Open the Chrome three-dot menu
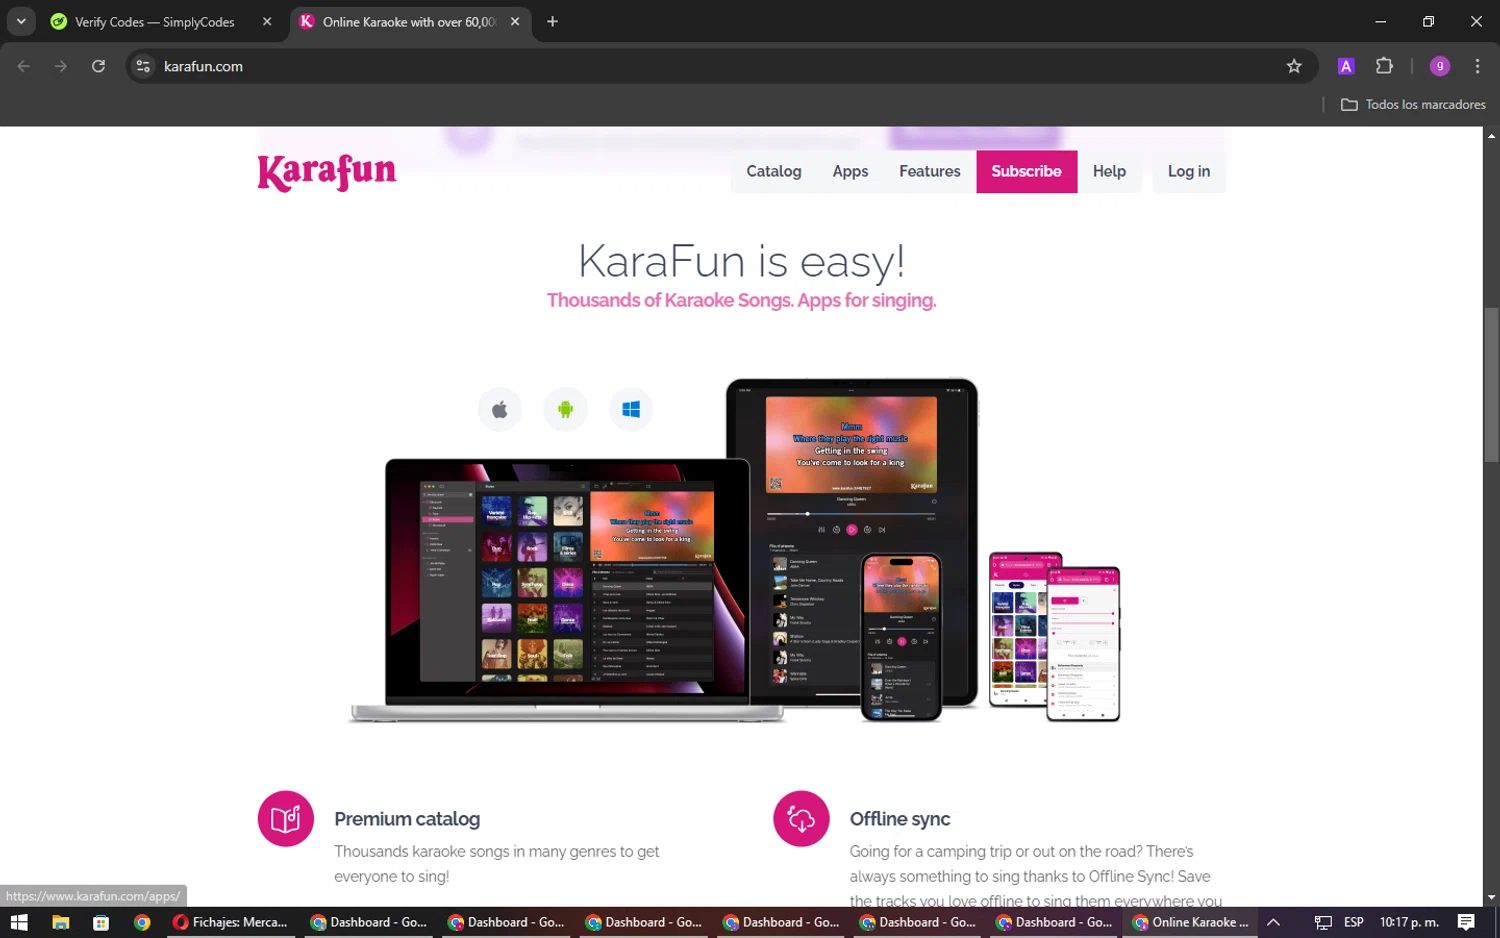Image resolution: width=1500 pixels, height=938 pixels. pyautogui.click(x=1477, y=66)
